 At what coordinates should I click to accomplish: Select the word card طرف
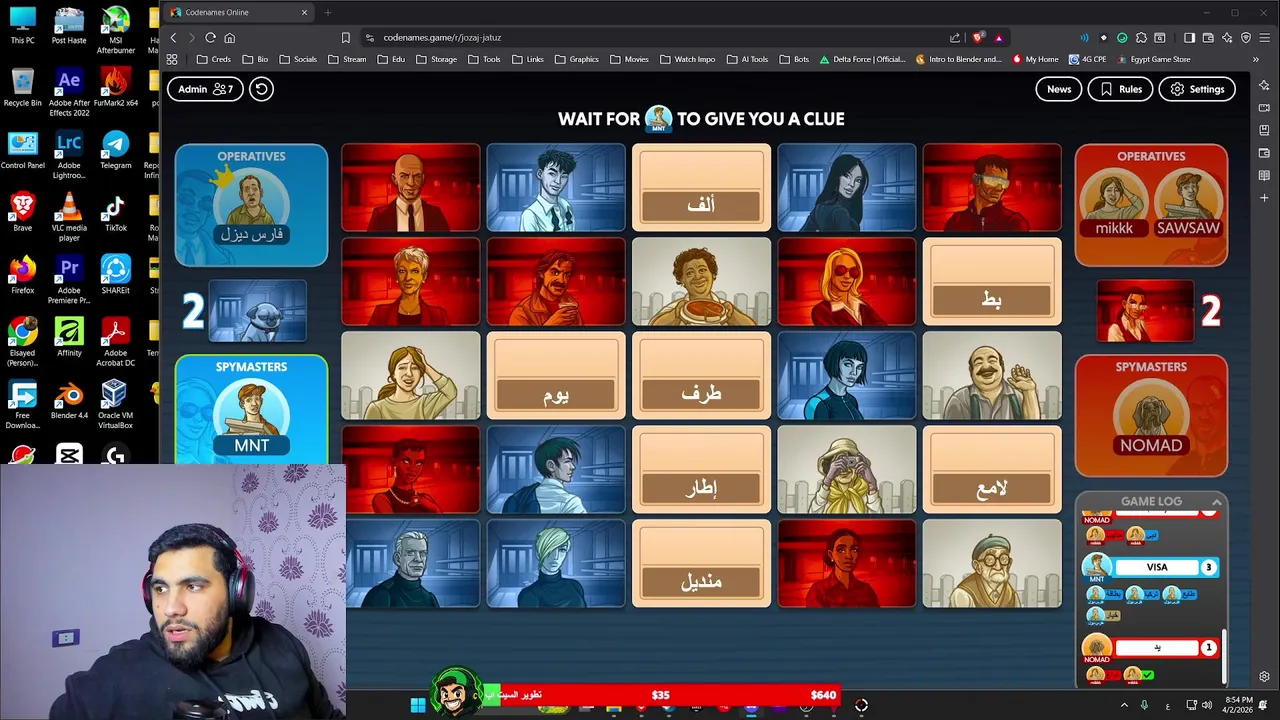701,377
